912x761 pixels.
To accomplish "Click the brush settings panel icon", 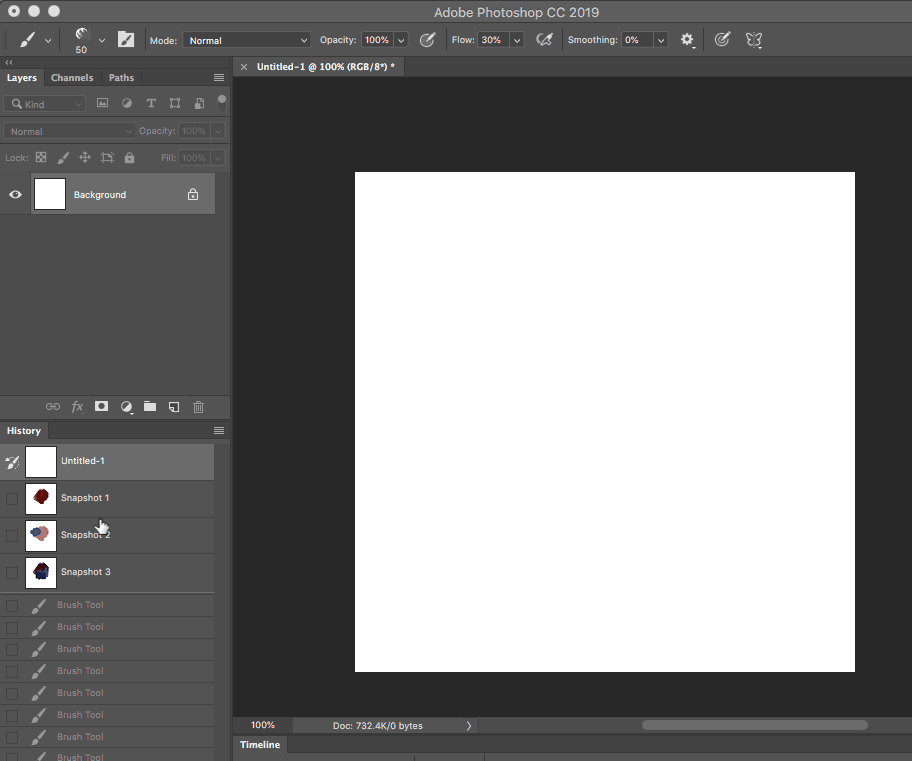I will (x=125, y=40).
